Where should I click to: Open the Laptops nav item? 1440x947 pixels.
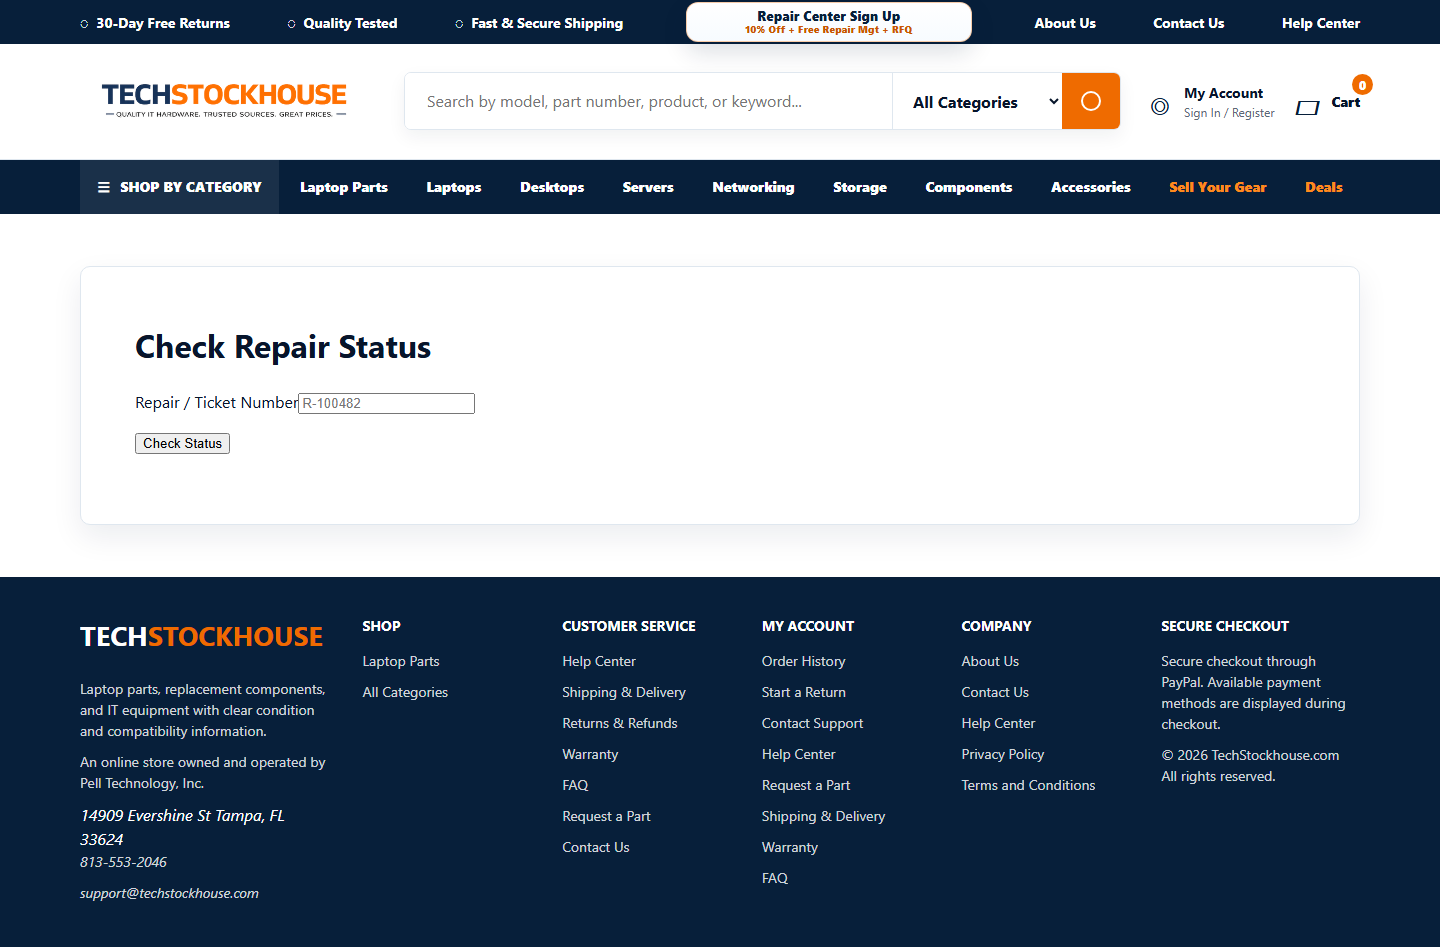pos(454,187)
